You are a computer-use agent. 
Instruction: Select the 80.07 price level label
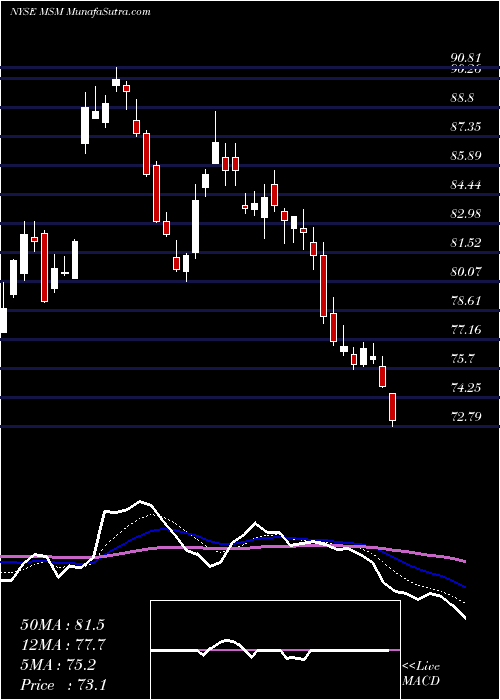[x=467, y=271]
